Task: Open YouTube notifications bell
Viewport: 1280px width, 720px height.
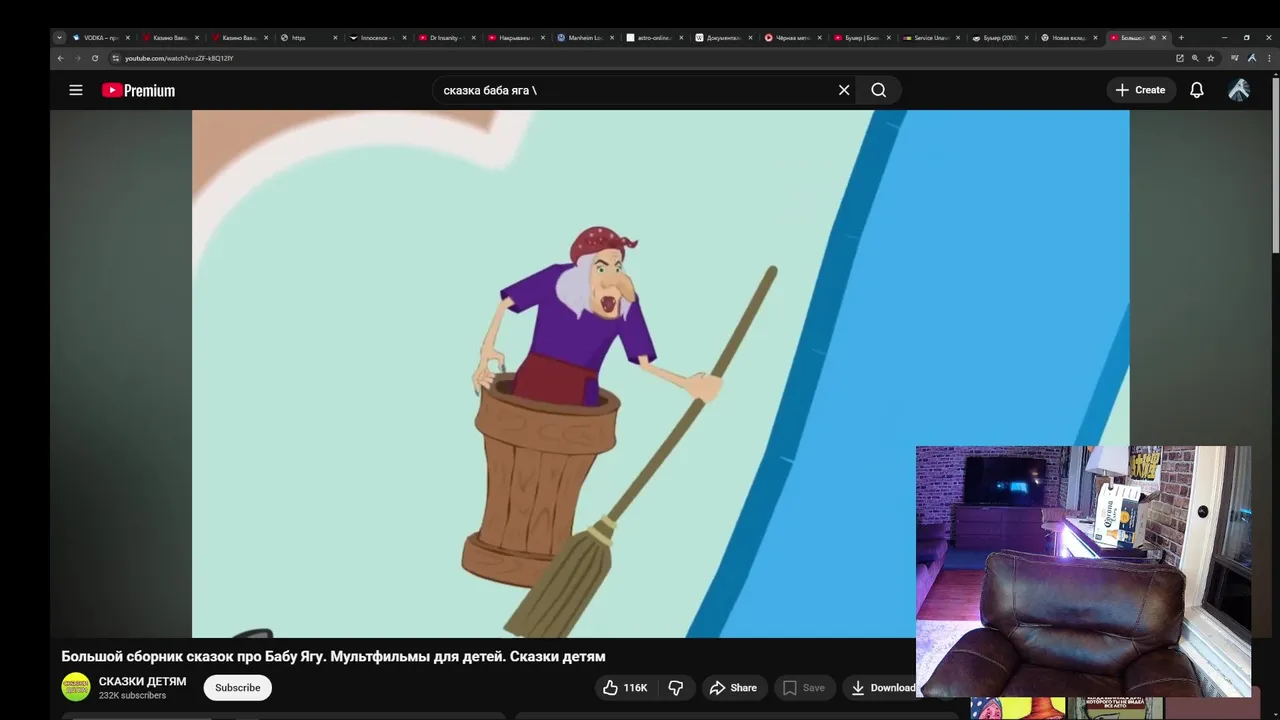Action: (x=1197, y=90)
